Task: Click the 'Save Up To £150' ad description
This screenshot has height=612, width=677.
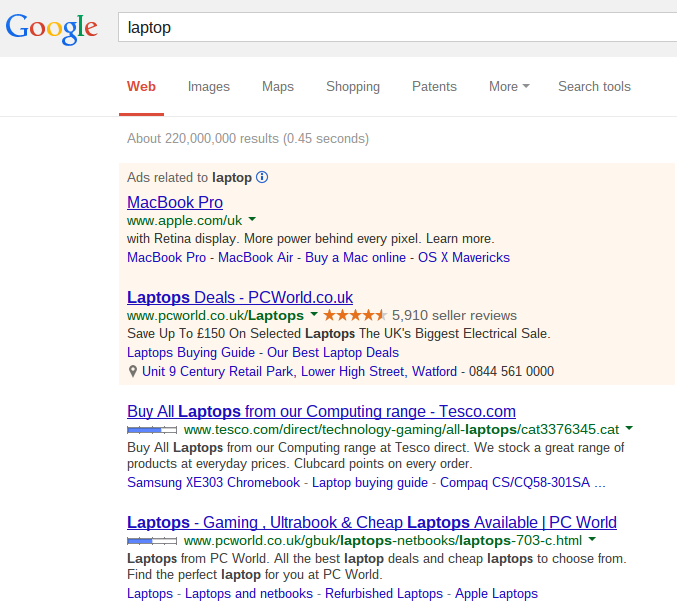Action: pyautogui.click(x=338, y=334)
